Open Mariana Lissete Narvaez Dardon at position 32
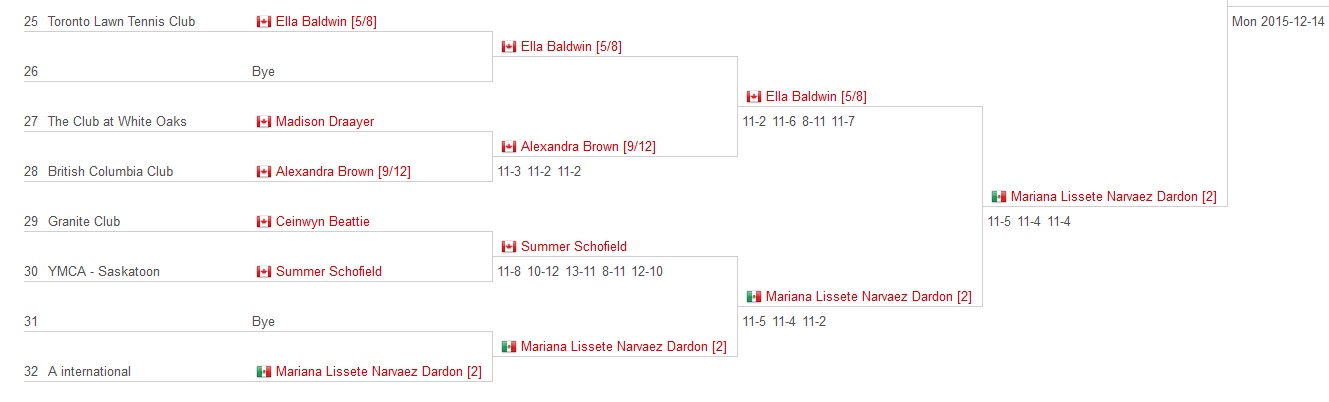Image resolution: width=1329 pixels, height=402 pixels. coord(379,372)
